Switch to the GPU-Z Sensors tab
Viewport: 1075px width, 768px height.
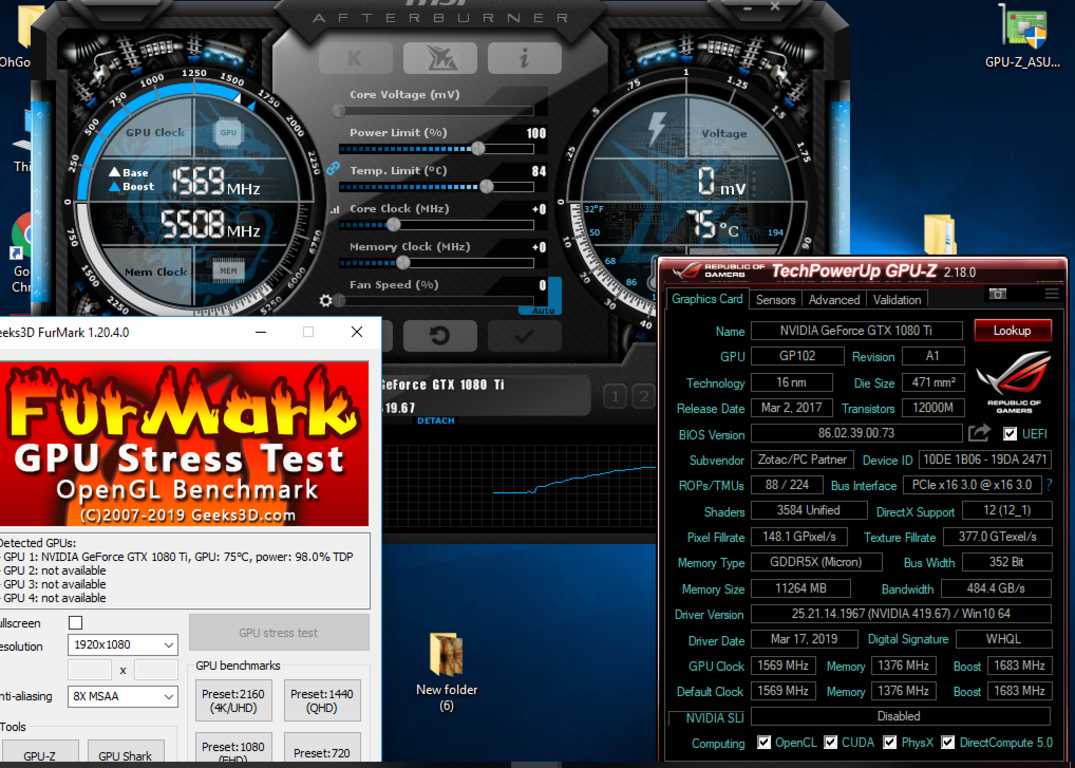point(775,299)
